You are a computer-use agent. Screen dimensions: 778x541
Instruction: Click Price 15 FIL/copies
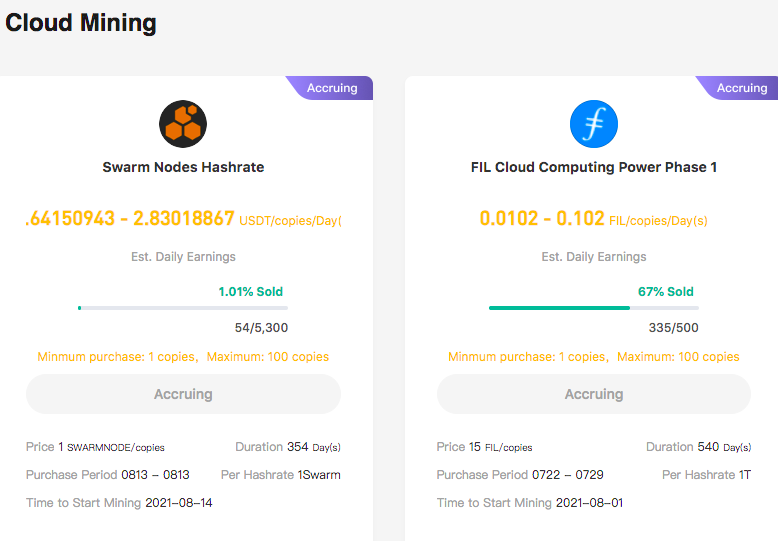point(484,447)
